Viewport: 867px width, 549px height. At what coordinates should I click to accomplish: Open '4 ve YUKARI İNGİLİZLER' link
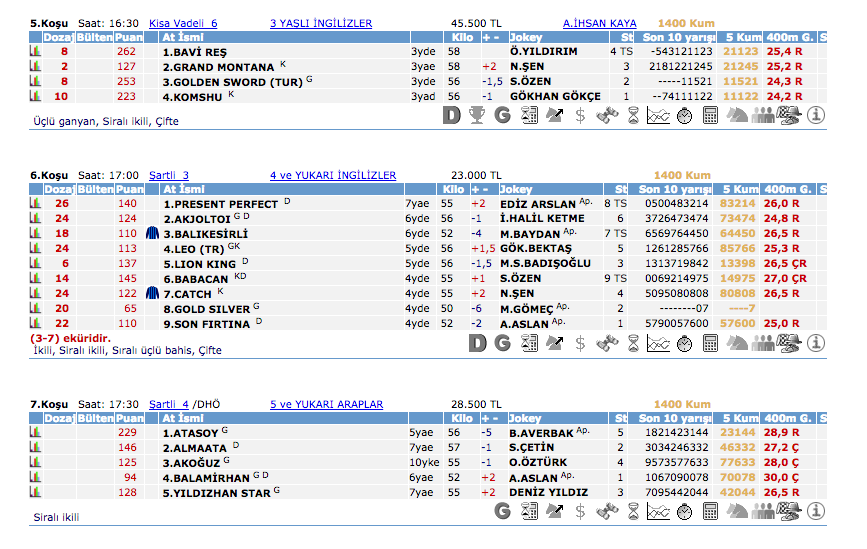tap(333, 175)
